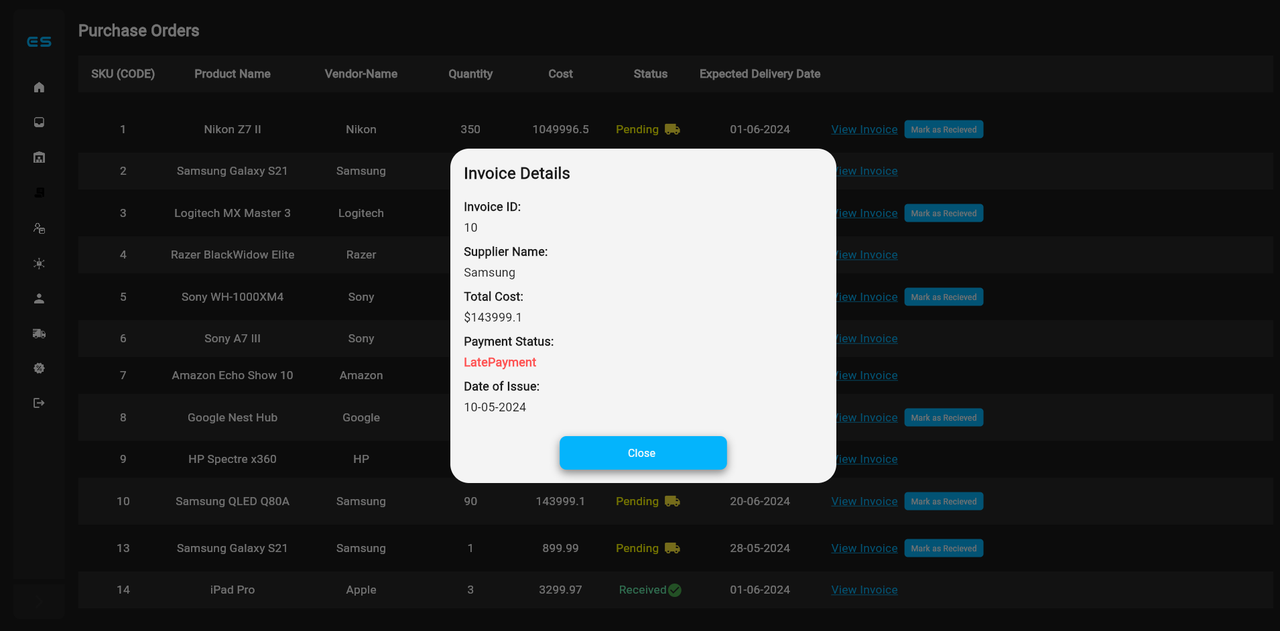Image resolution: width=1280 pixels, height=631 pixels.
Task: Click the logout arrow icon in sidebar
Action: (38, 402)
